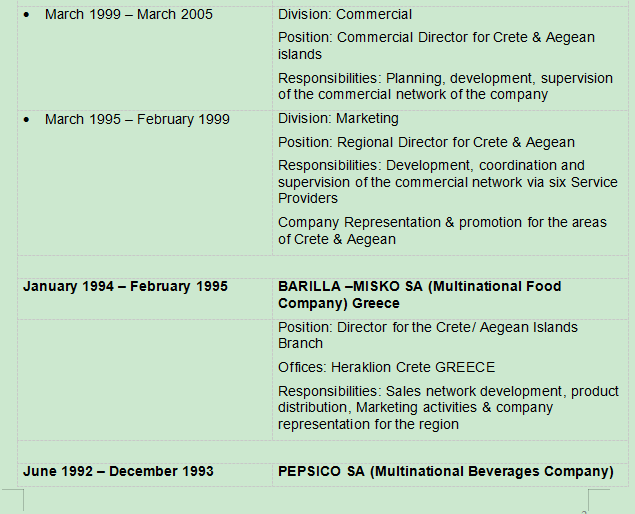Click the "January 1994 – February 1995" heading
The height and width of the screenshot is (514, 635).
[x=125, y=287]
